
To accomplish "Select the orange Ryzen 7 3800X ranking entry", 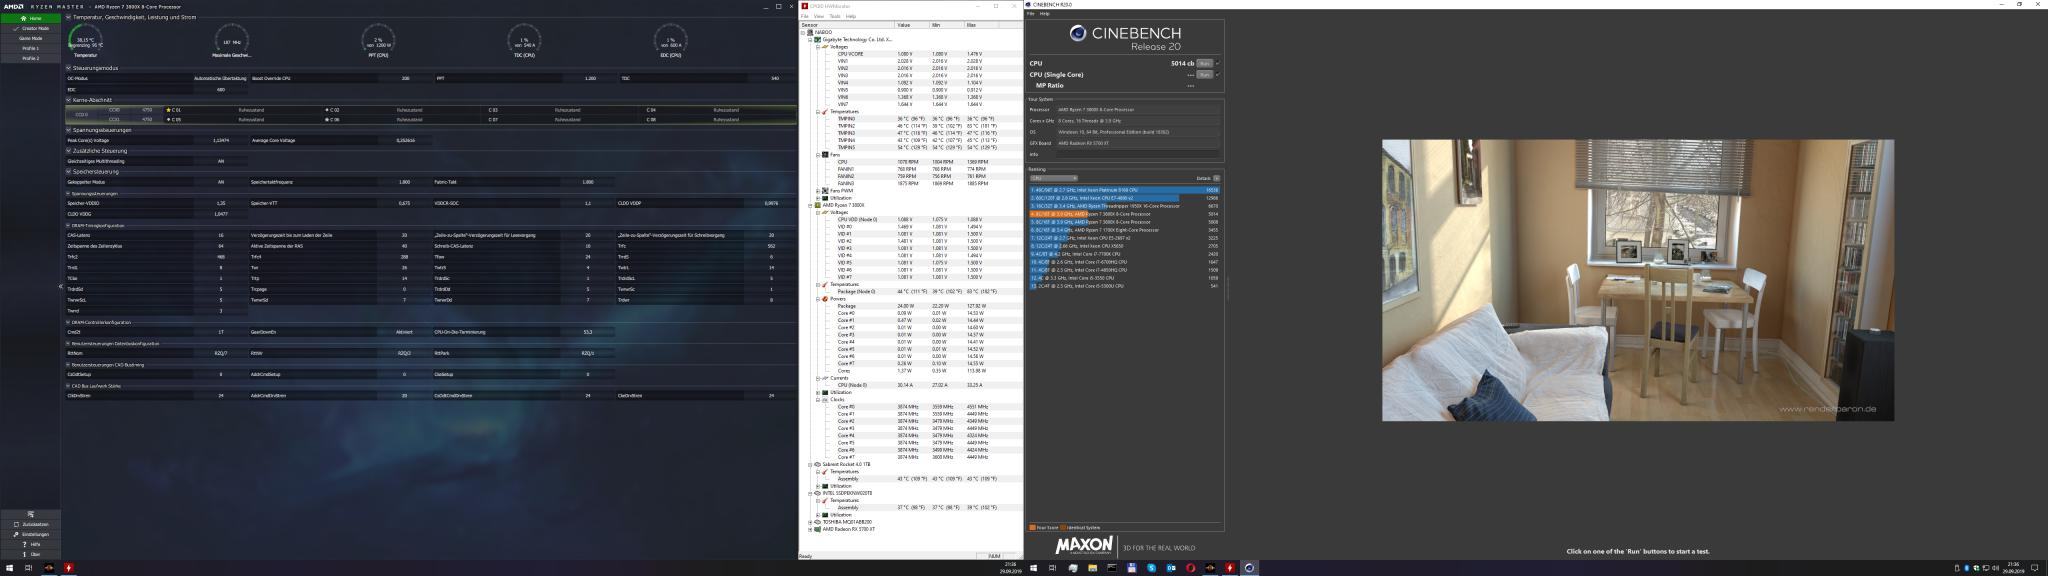I will 1124,214.
